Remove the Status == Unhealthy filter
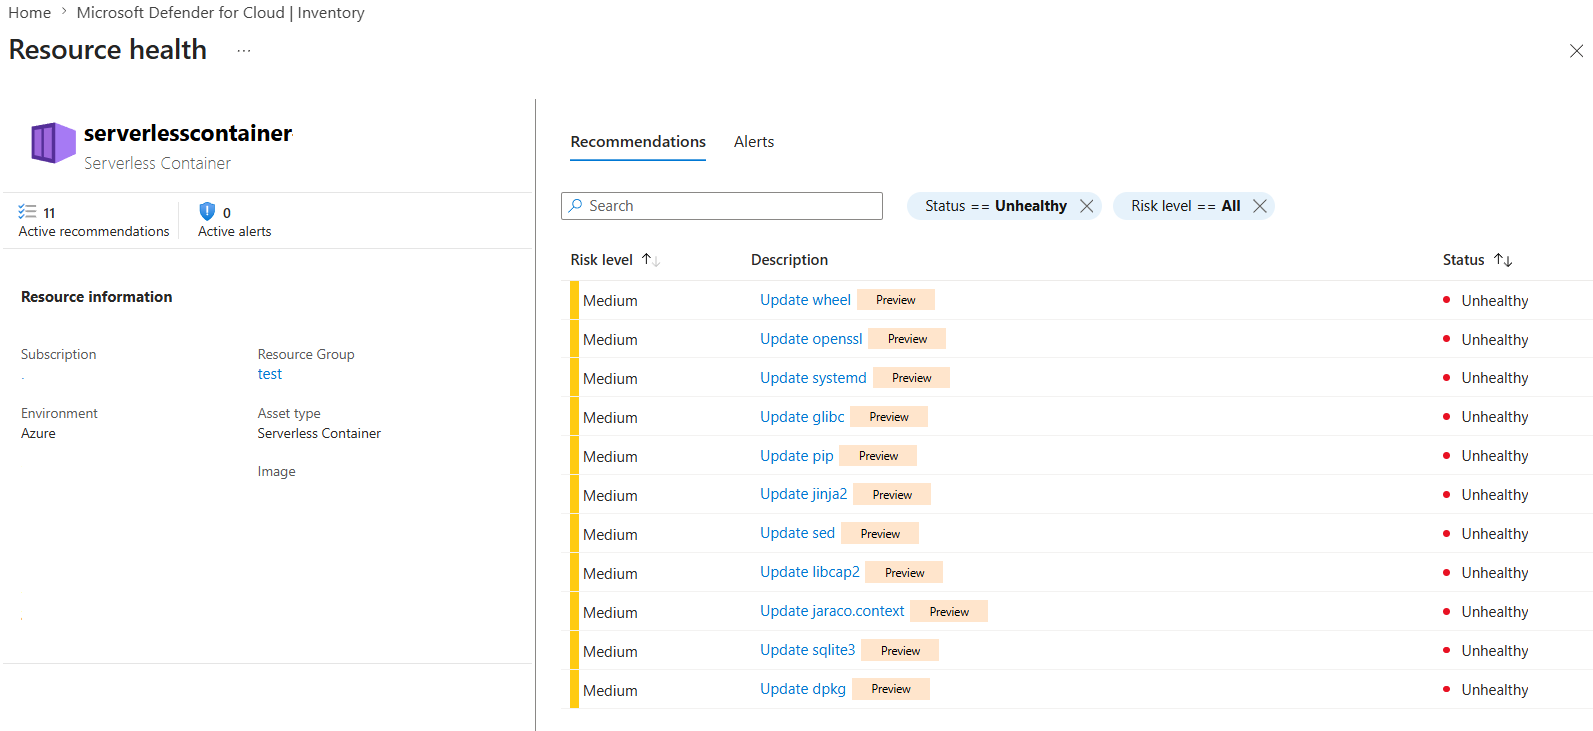This screenshot has height=731, width=1593. tap(1086, 206)
